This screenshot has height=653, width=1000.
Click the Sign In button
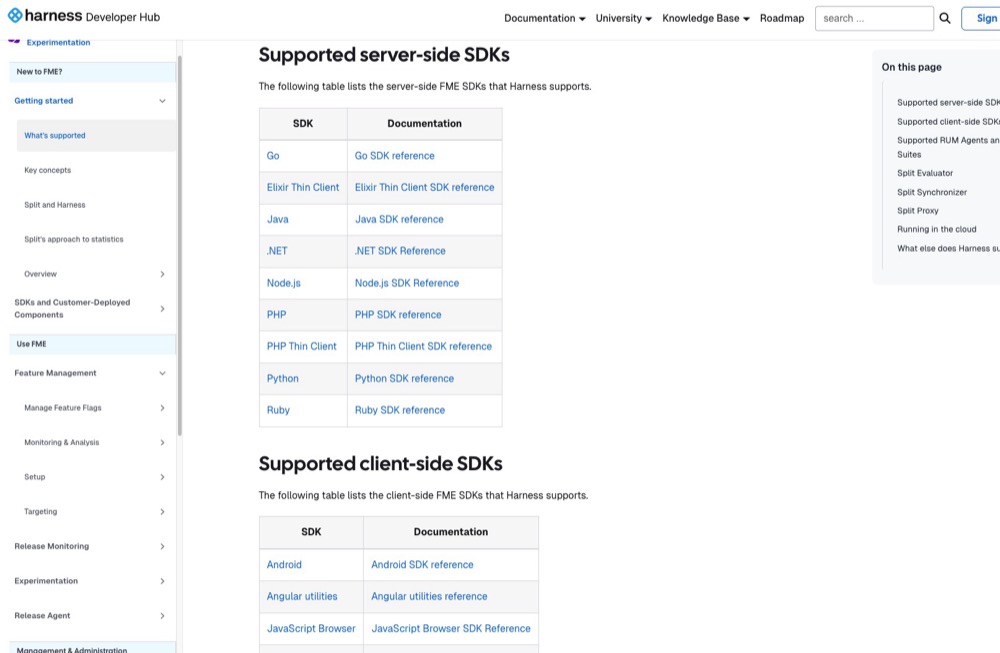(x=985, y=17)
